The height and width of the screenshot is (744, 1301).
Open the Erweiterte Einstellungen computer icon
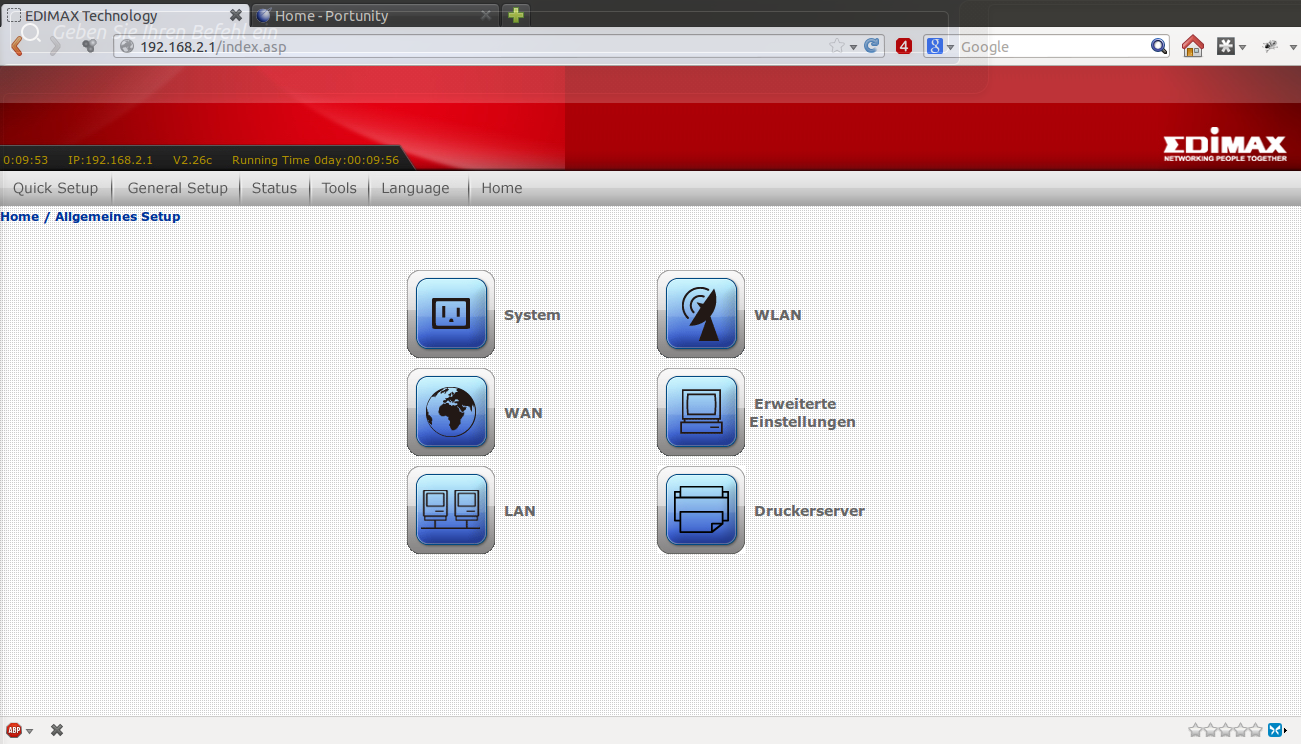[700, 412]
